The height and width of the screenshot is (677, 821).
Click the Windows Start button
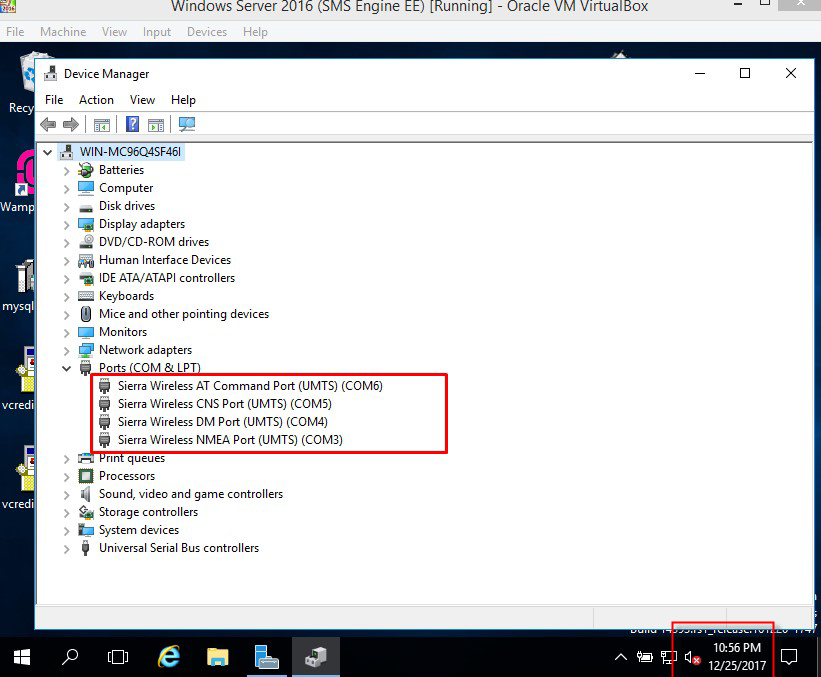point(22,657)
